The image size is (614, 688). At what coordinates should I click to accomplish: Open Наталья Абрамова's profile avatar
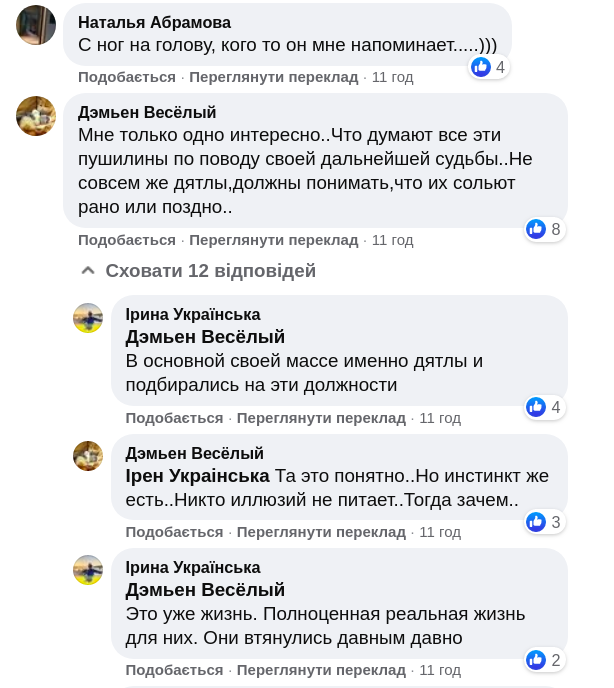coord(36,25)
